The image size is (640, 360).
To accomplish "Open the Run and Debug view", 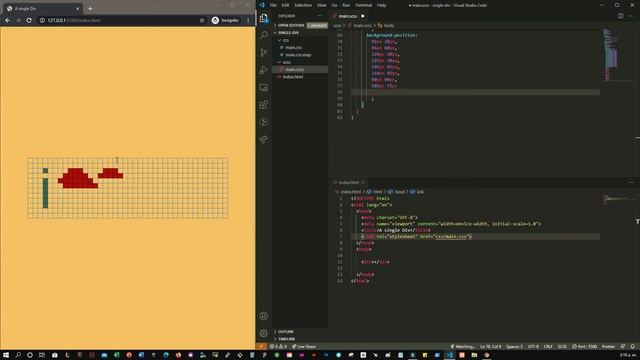I will pyautogui.click(x=264, y=70).
